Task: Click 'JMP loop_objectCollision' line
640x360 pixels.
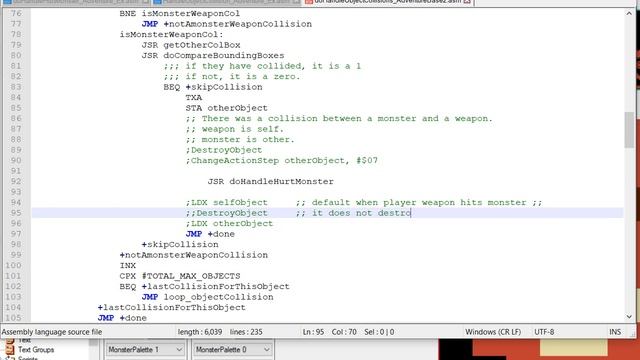Action: [x=207, y=297]
